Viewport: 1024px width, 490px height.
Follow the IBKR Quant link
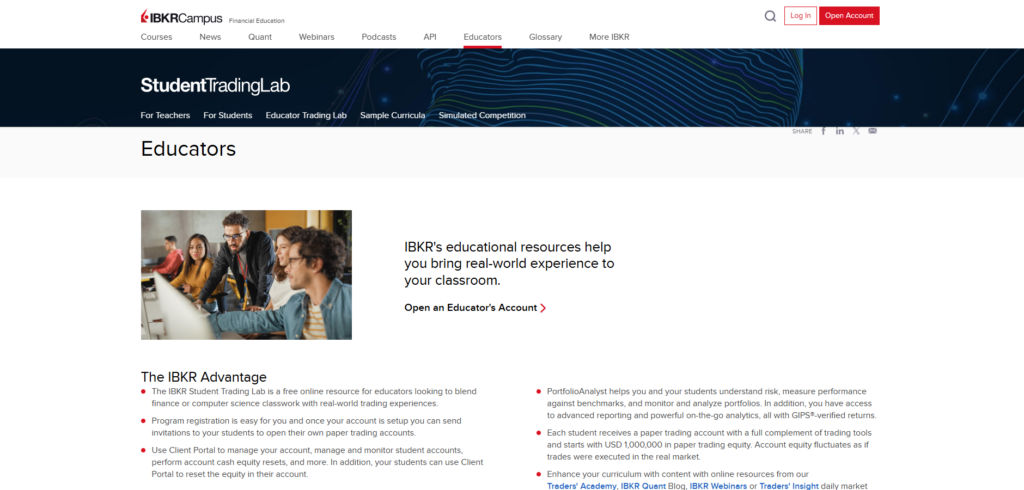(643, 486)
